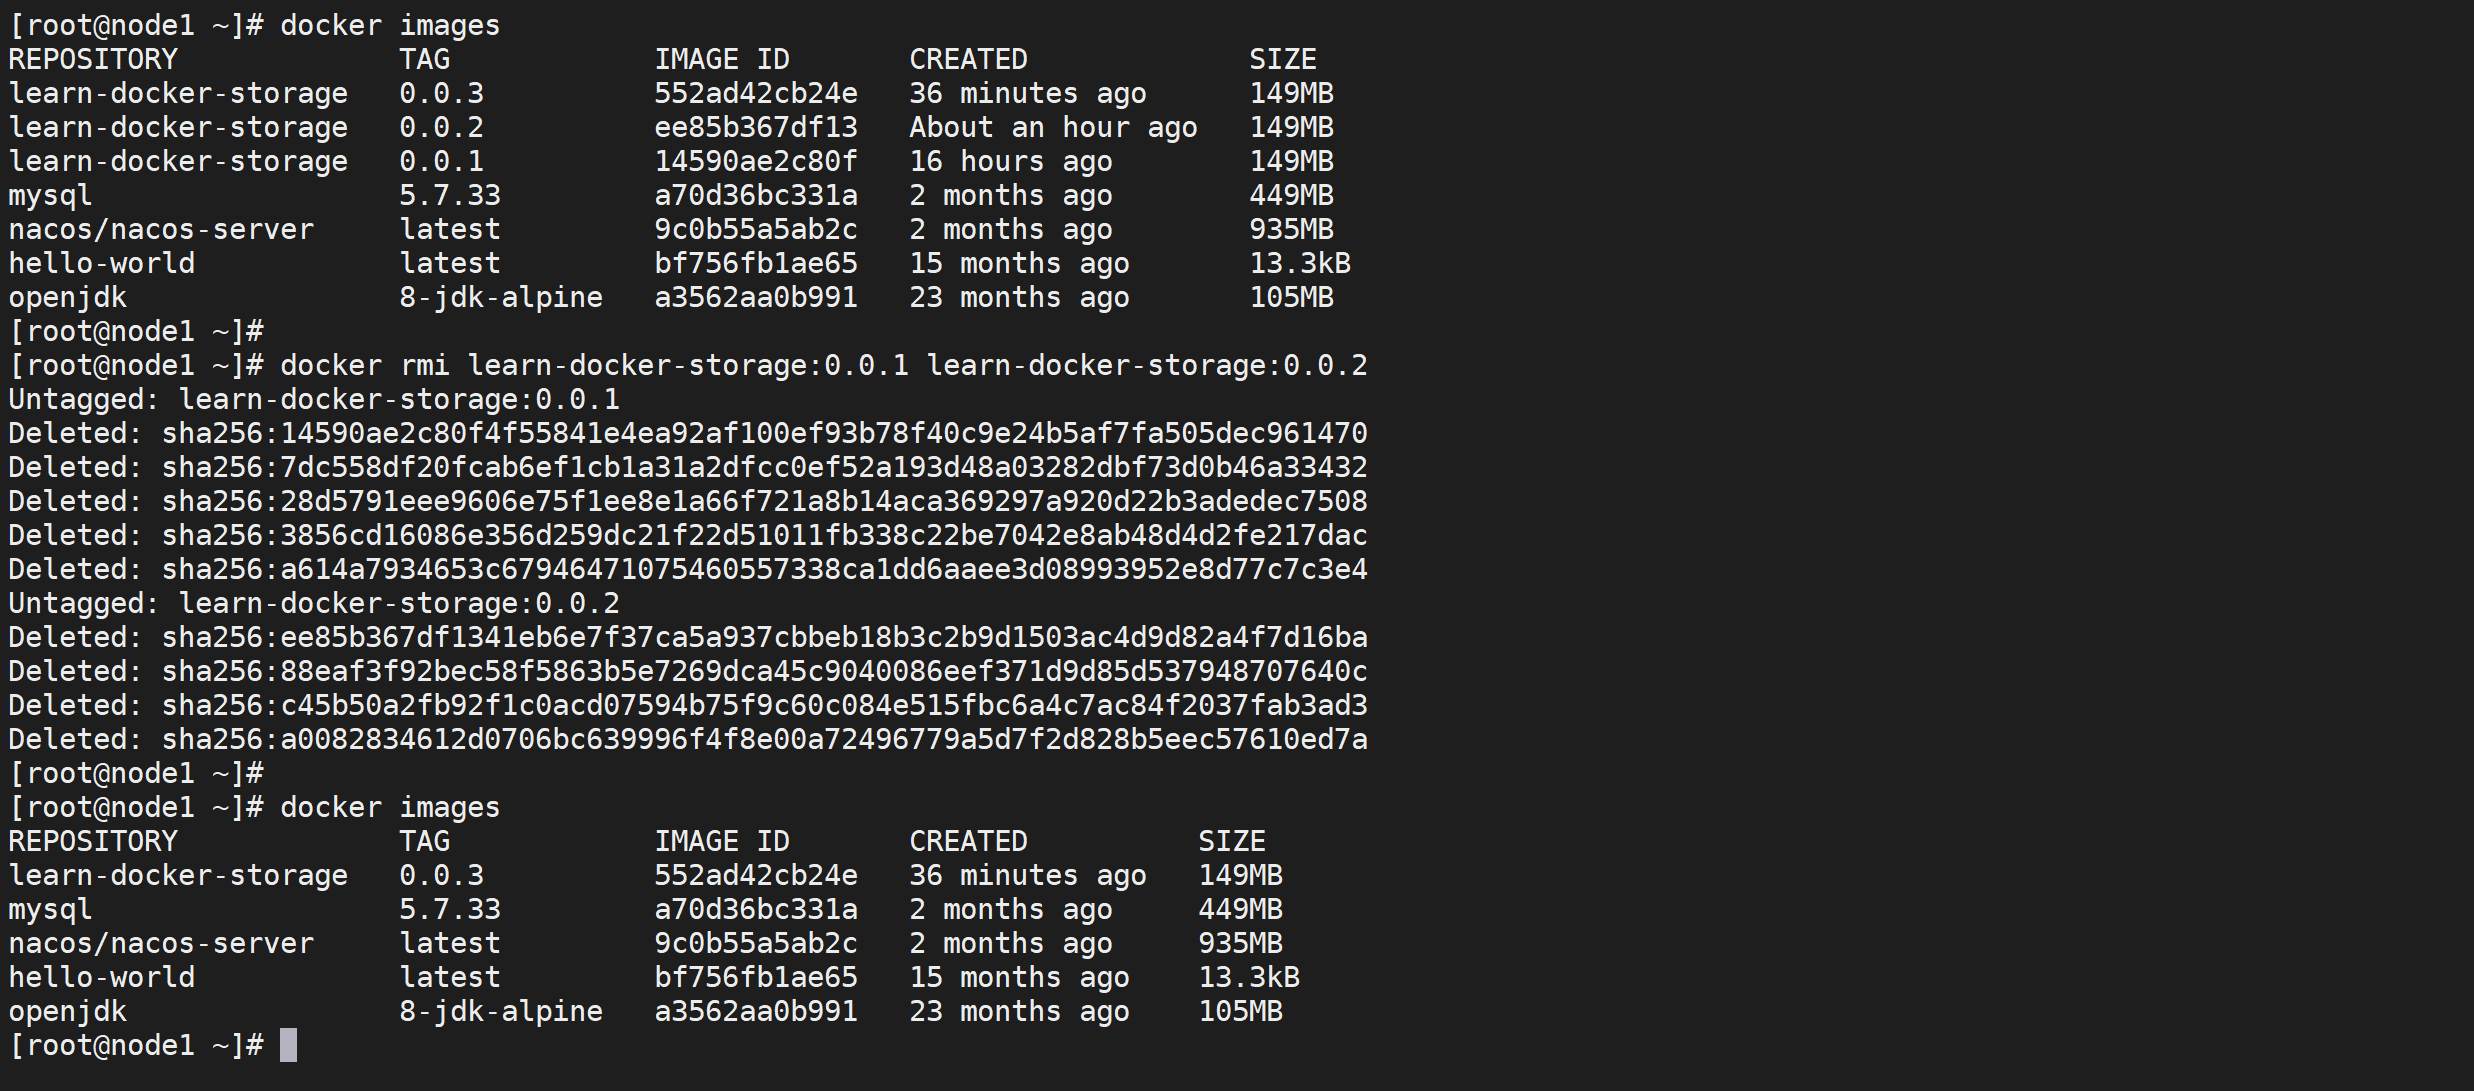Click deleted hash starting sha256:a0082834612d
This screenshot has width=2474, height=1091.
764,739
